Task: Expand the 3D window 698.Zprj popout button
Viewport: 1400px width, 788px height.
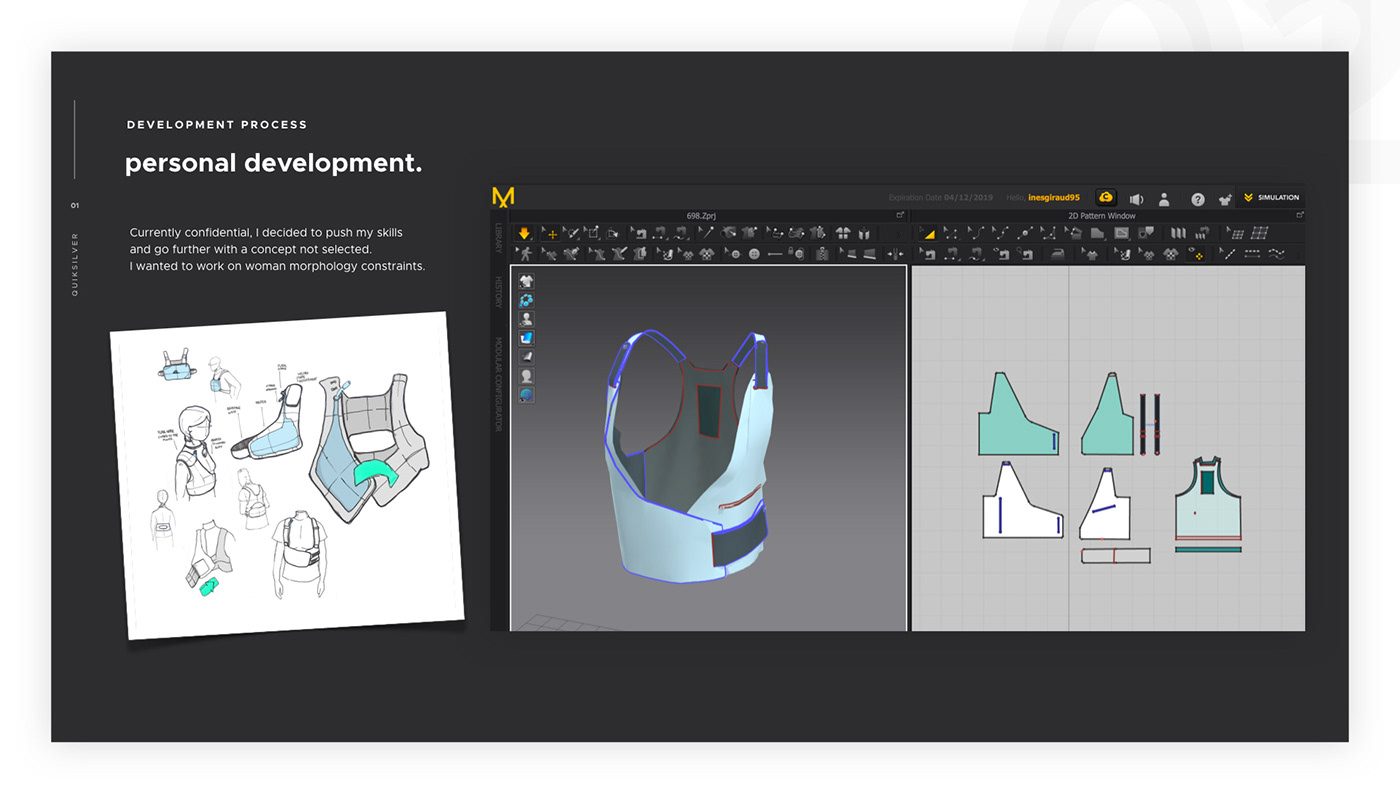Action: click(900, 215)
